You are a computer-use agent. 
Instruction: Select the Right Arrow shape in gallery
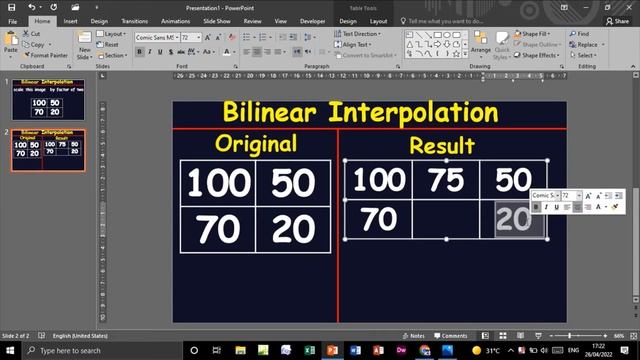[x=438, y=44]
